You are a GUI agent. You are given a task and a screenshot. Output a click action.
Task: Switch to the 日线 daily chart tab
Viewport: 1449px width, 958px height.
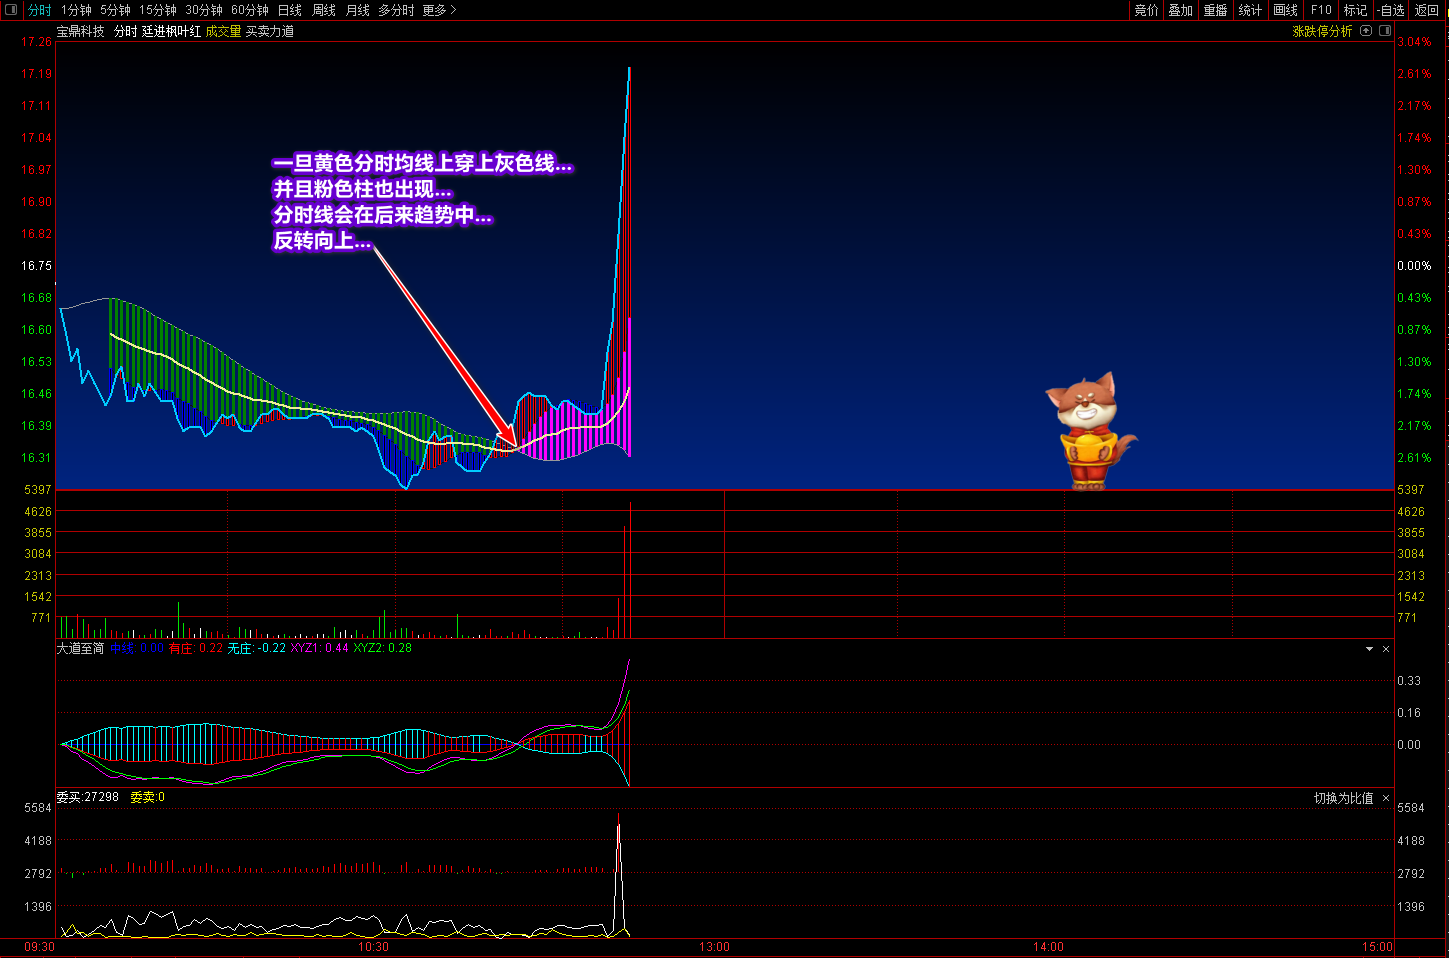[289, 10]
